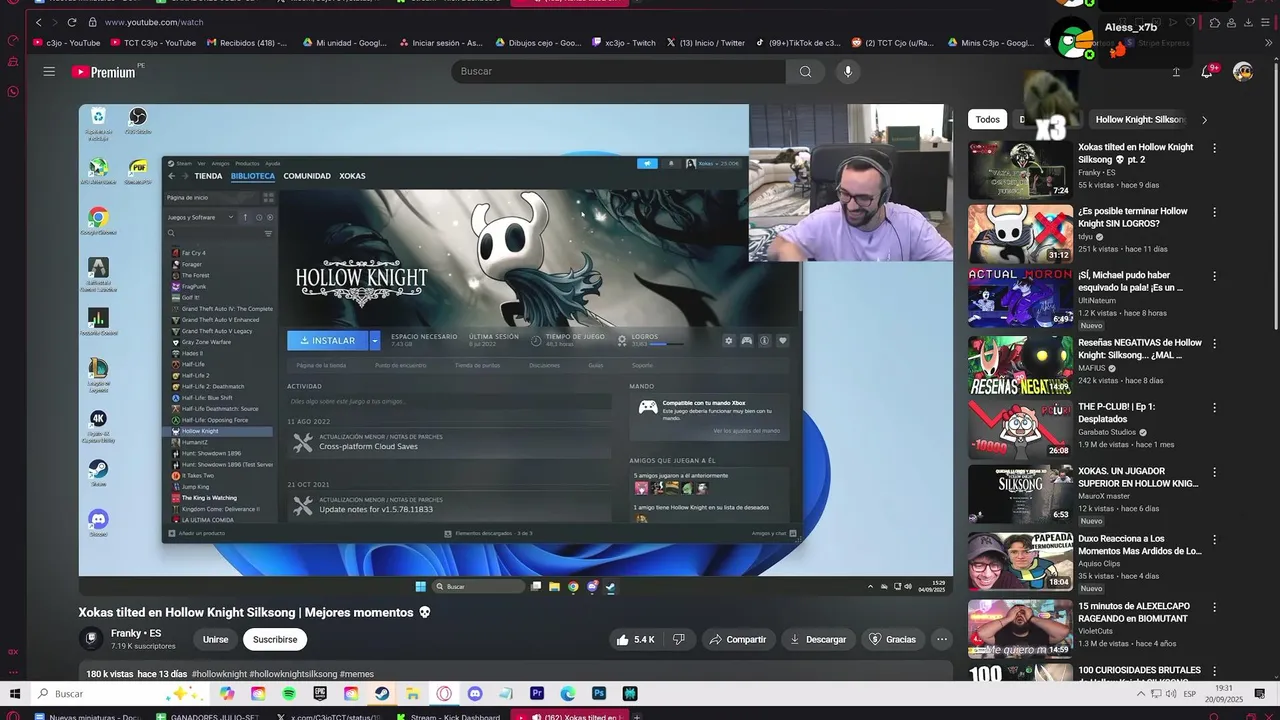Open thumbnail of Hollow Knight SIN LOGROS
Viewport: 1280px width, 720px height.
click(1020, 233)
